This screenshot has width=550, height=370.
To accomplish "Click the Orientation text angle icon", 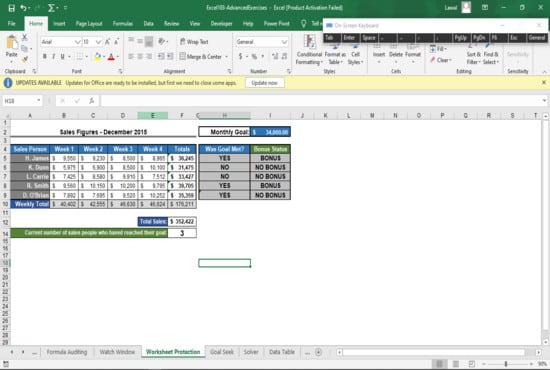I will point(161,41).
